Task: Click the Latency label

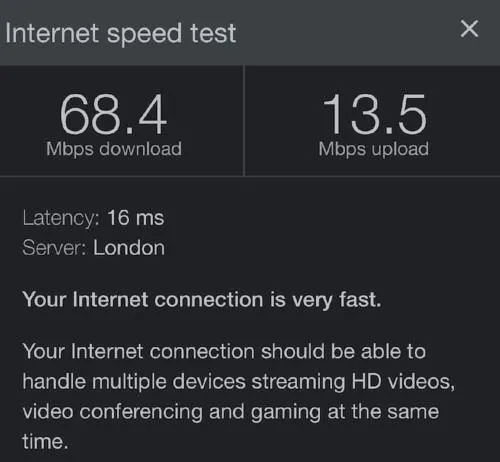Action: [x=61, y=219]
